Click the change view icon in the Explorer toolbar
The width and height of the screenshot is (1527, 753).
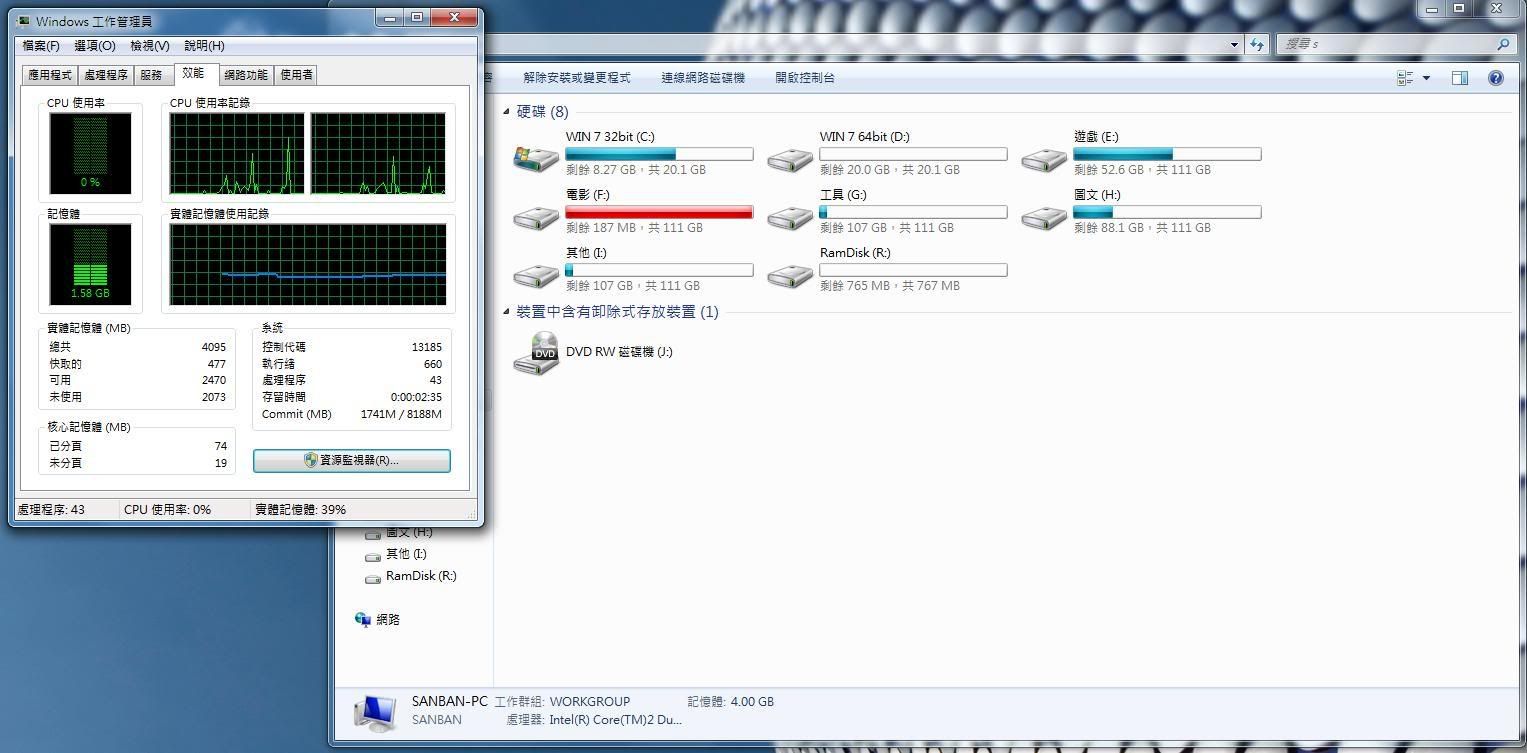click(1405, 78)
